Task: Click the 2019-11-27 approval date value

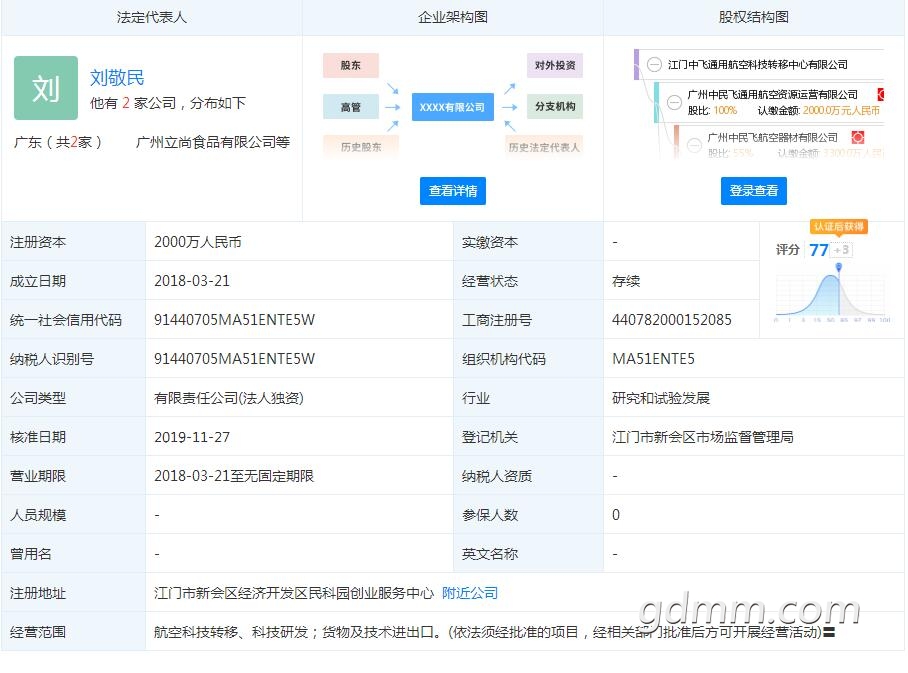Action: (x=192, y=437)
